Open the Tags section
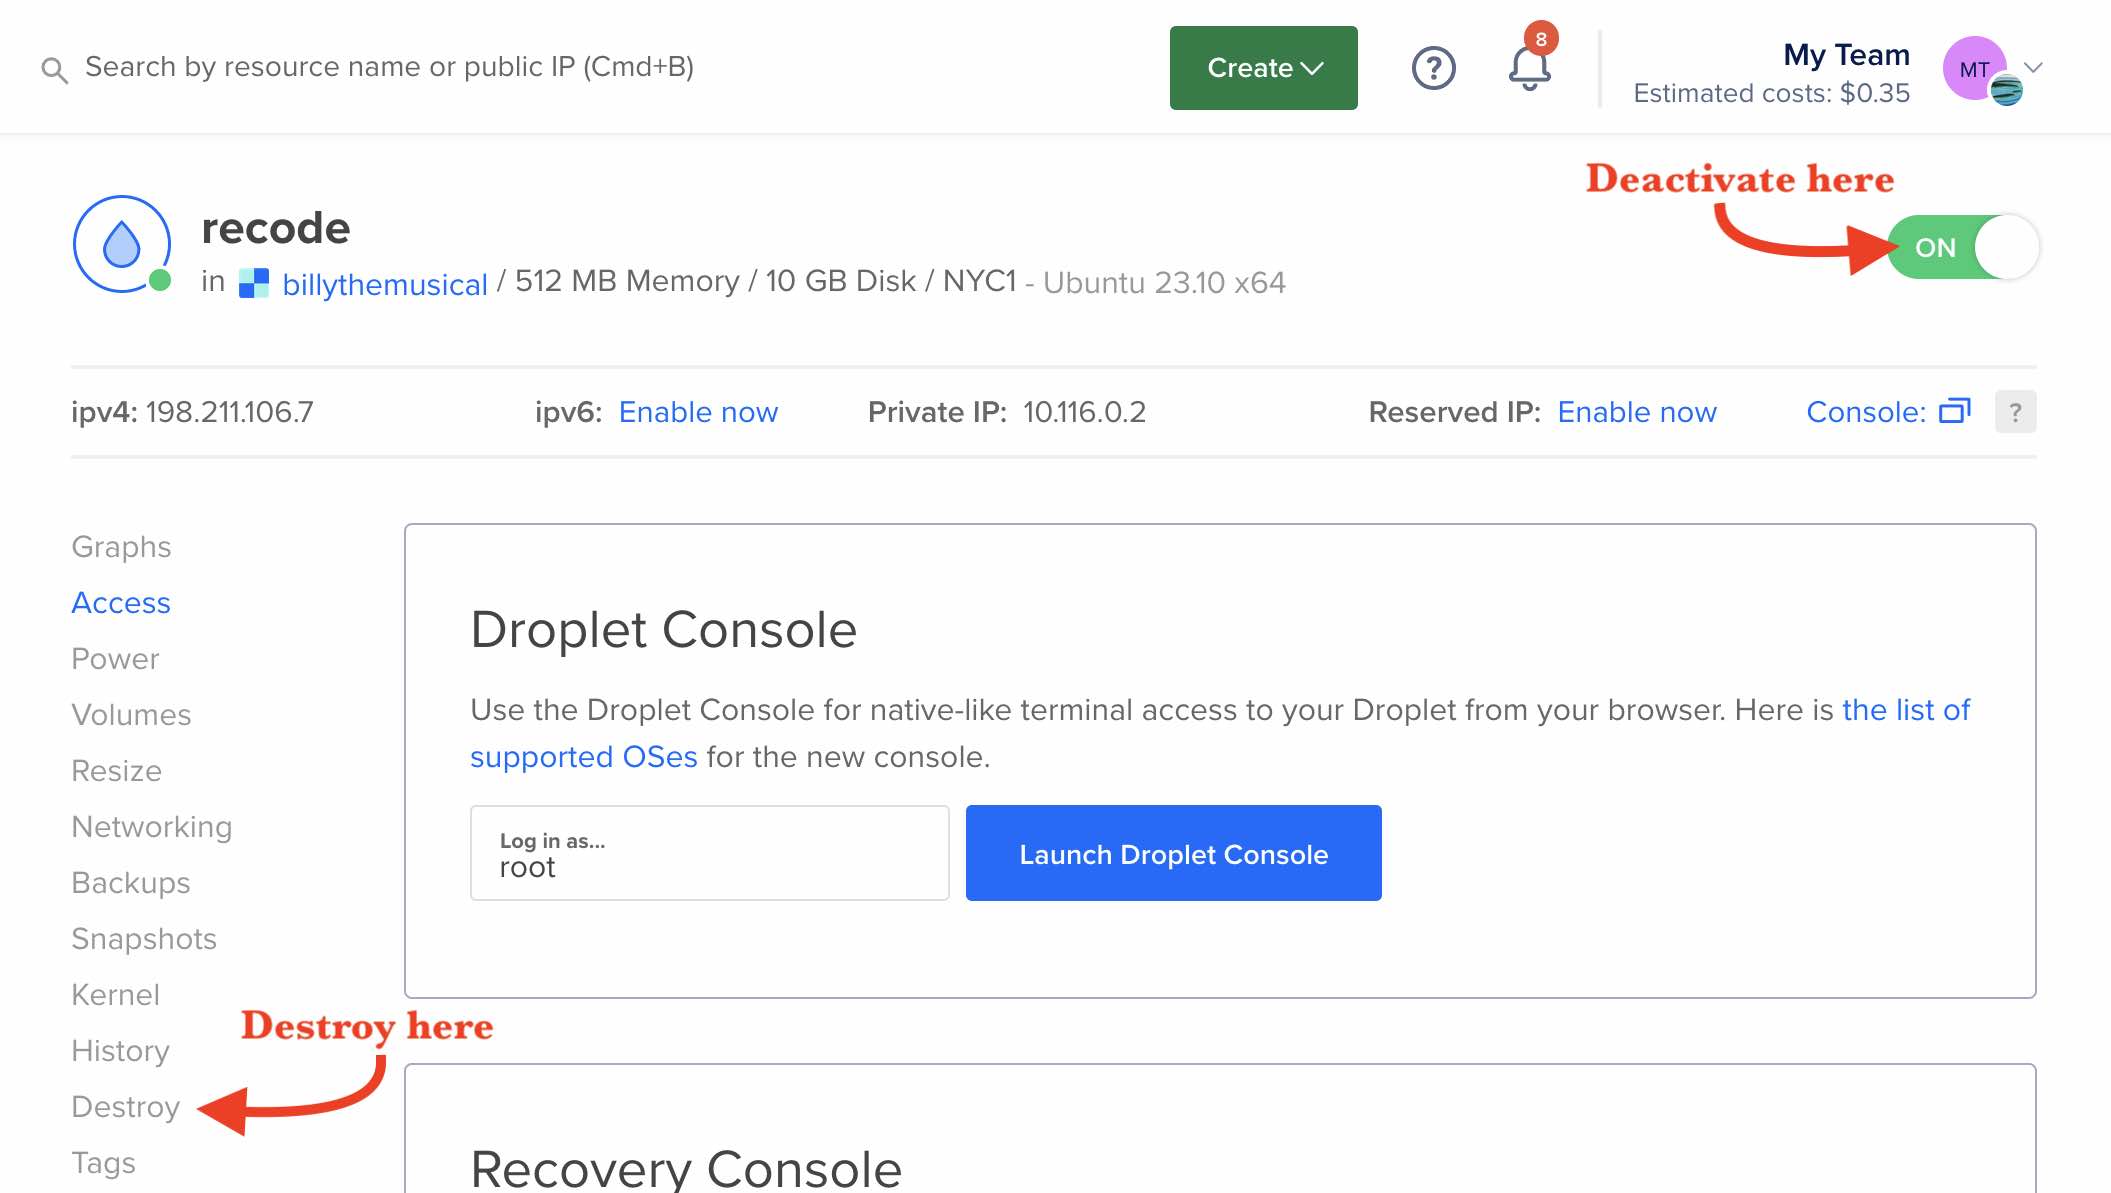 coord(104,1163)
